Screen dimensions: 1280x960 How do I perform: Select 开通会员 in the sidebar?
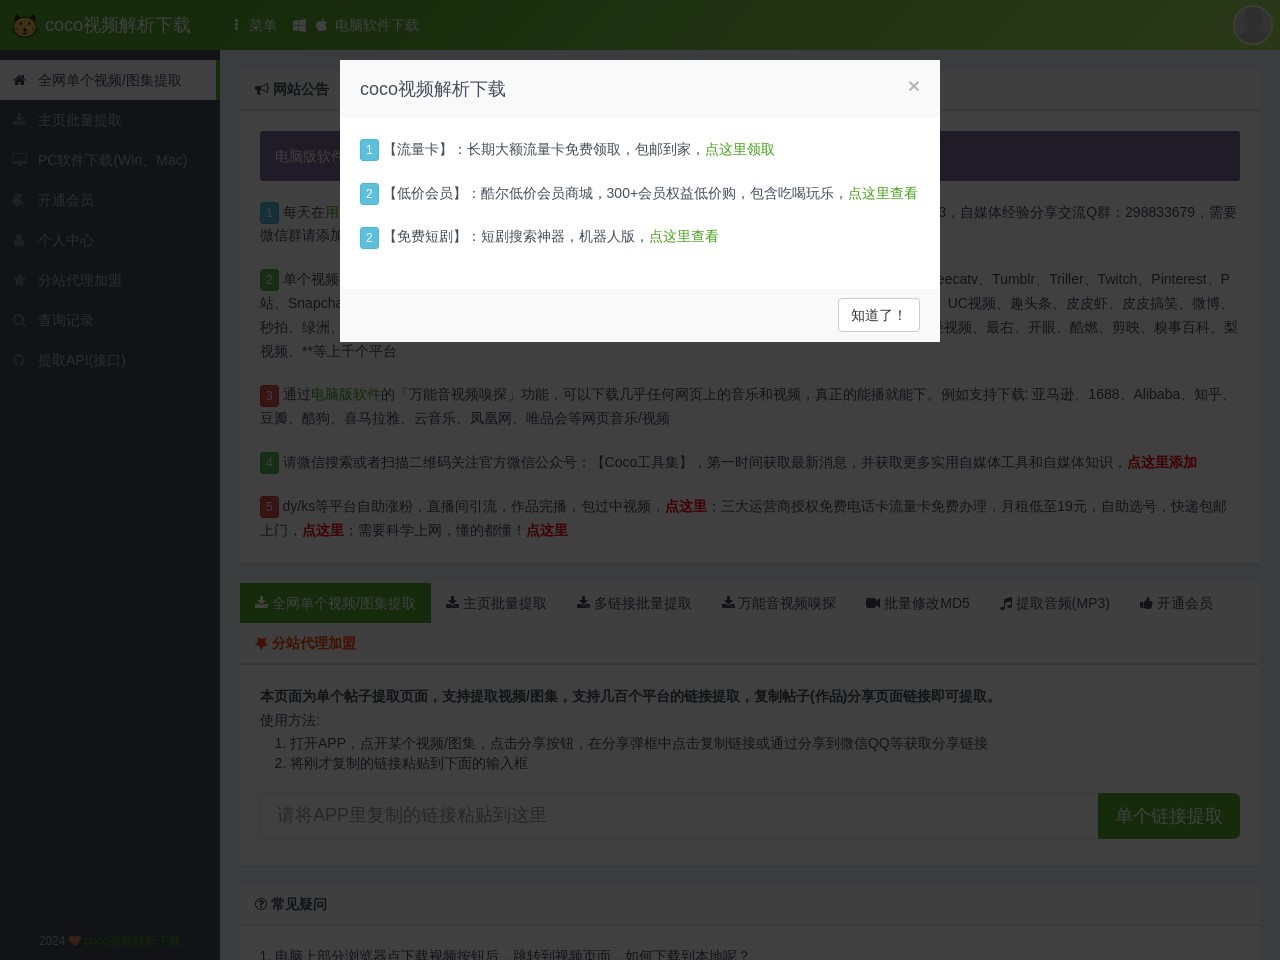(110, 200)
